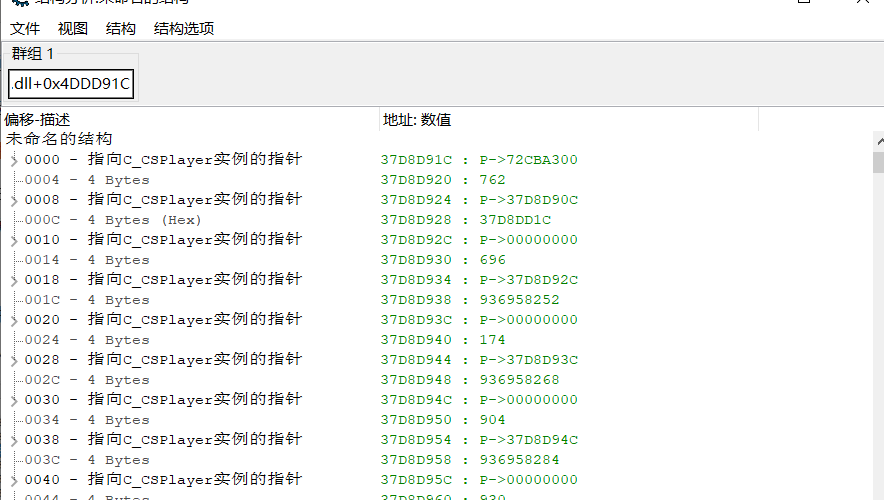Screen dimensions: 884x500
Task: Click the .dll+0x4DDD91C address input field
Action: (71, 84)
